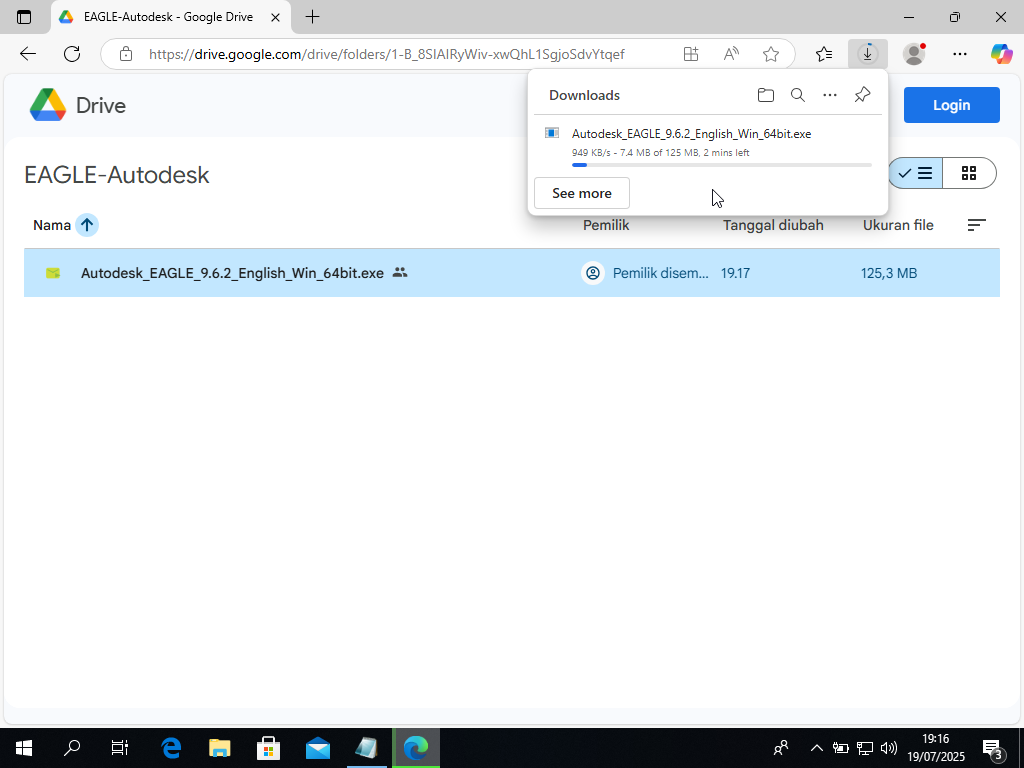Open a new browser tab

(314, 17)
